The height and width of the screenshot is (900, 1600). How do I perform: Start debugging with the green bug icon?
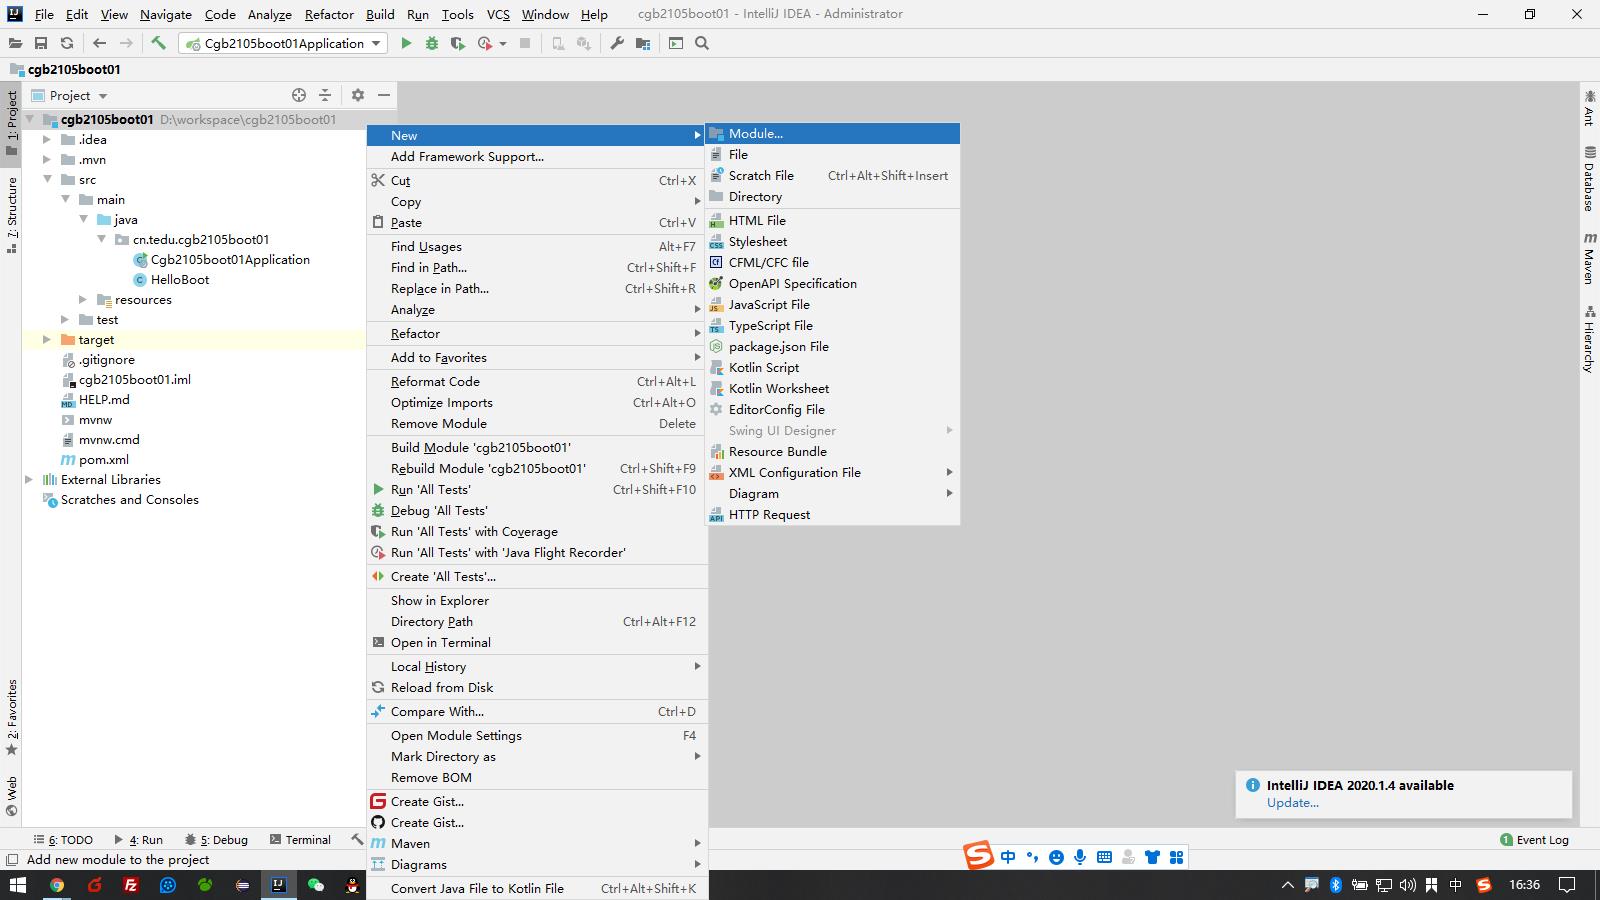tap(432, 43)
